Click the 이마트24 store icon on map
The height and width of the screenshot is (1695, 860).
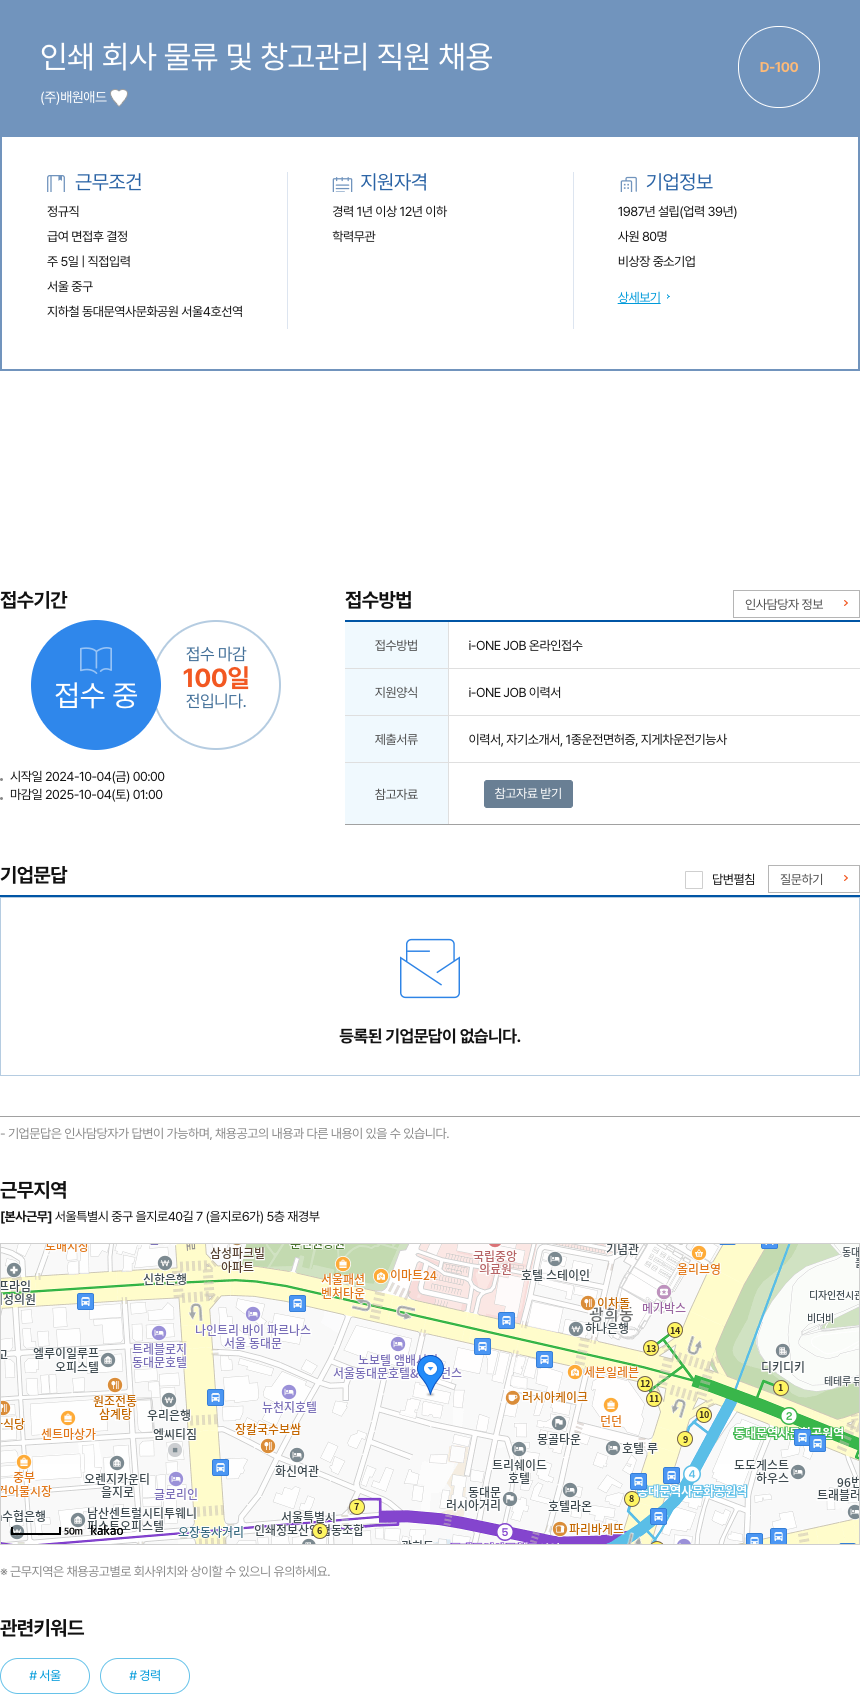coord(380,1275)
